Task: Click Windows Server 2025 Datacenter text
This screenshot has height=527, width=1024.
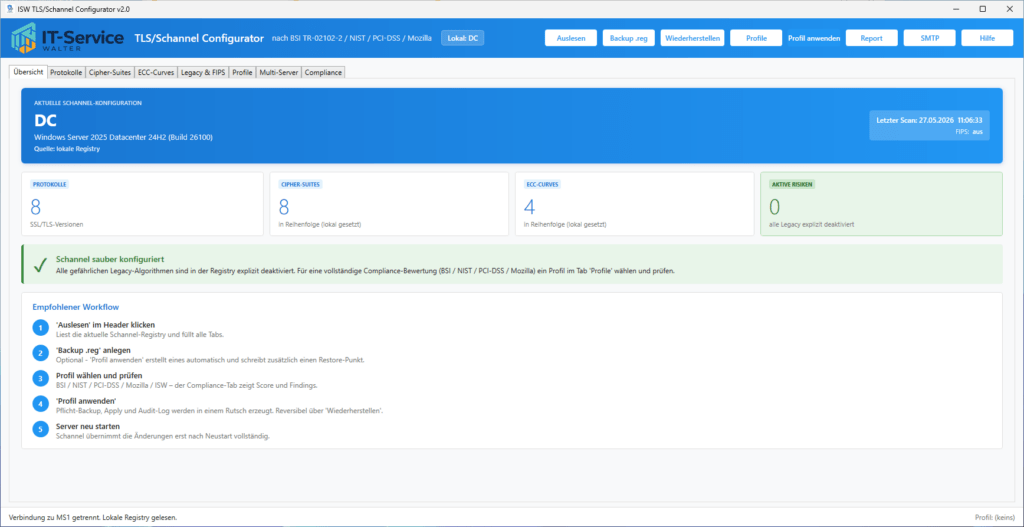Action: (123, 138)
